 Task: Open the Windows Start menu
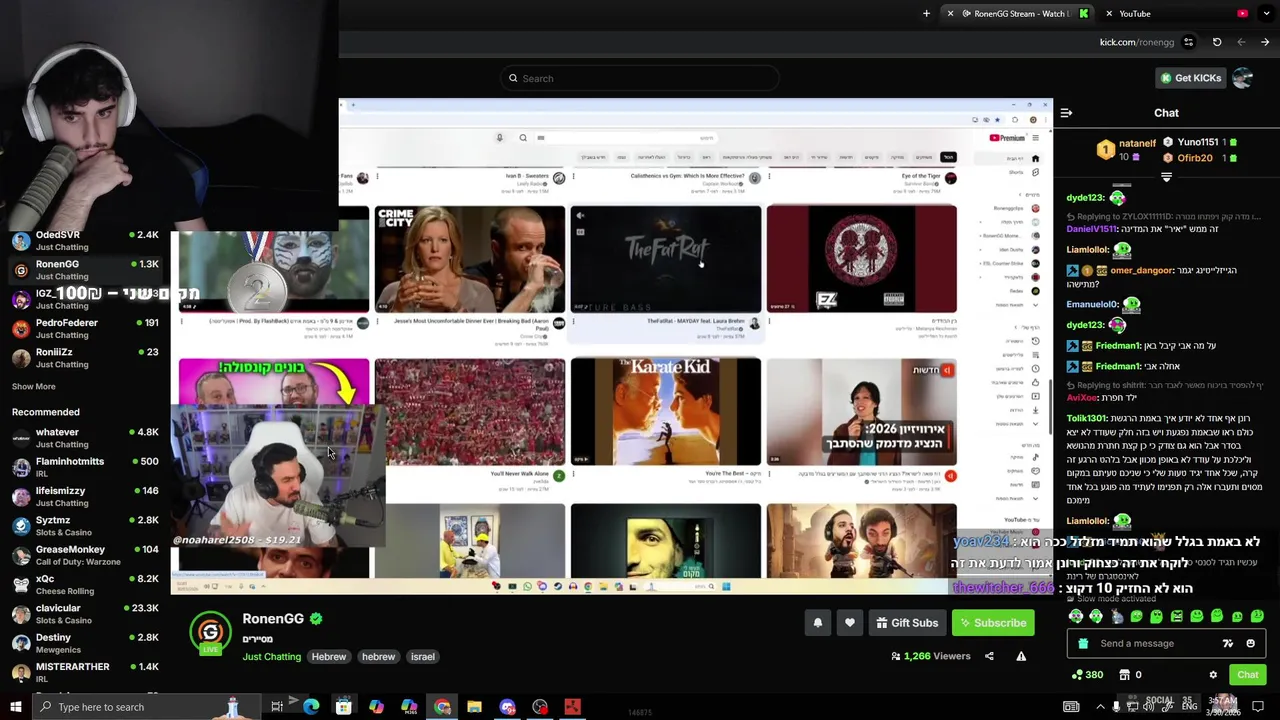15,707
